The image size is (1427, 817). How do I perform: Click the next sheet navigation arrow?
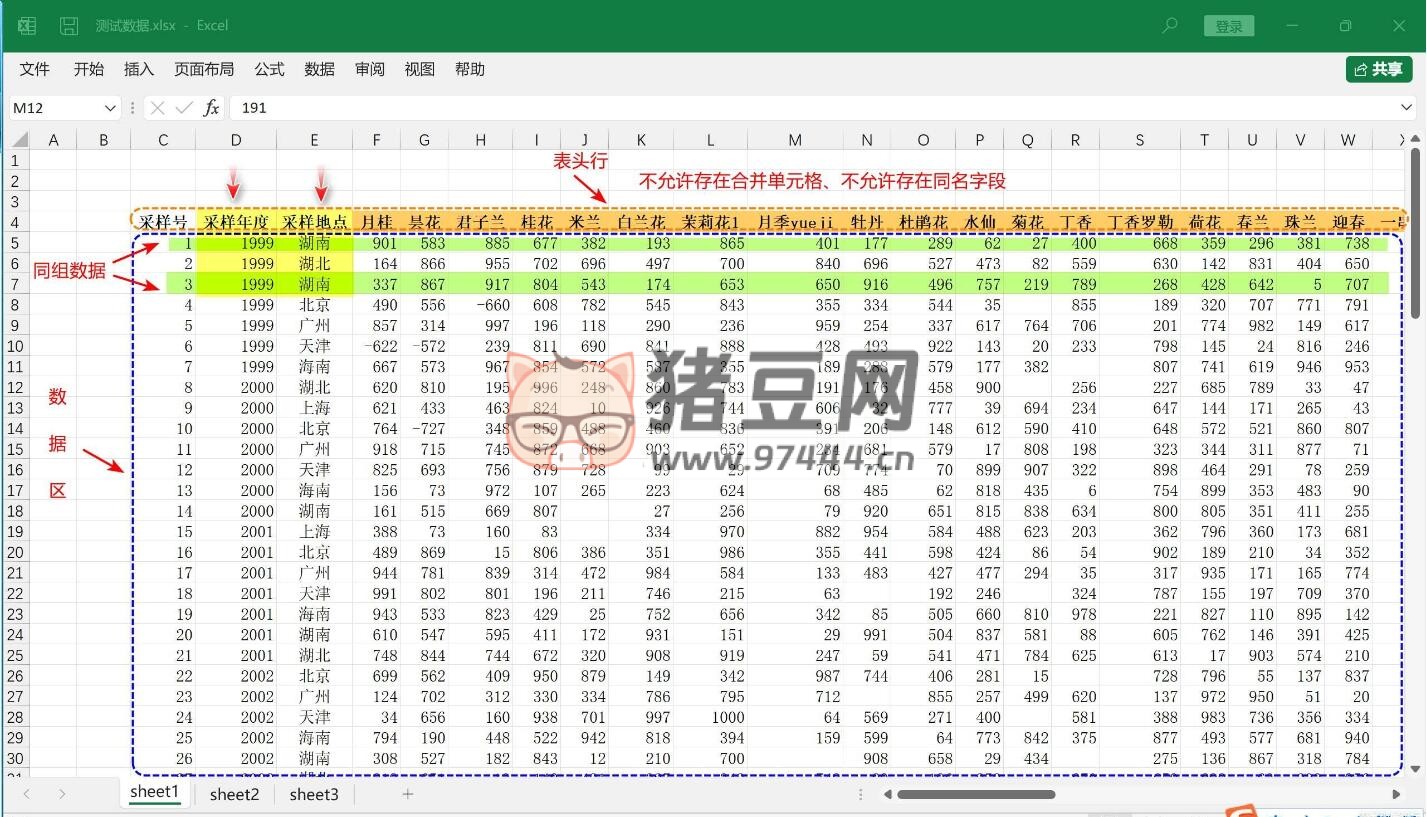coord(62,794)
